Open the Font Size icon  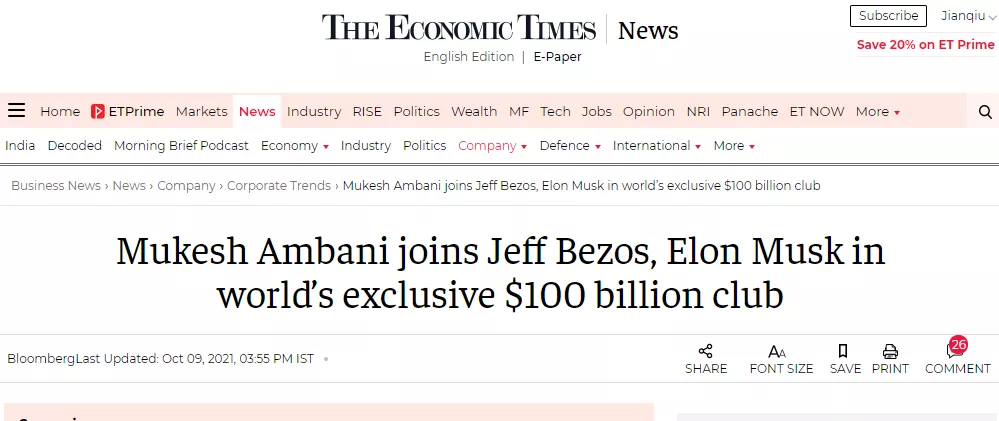point(777,351)
